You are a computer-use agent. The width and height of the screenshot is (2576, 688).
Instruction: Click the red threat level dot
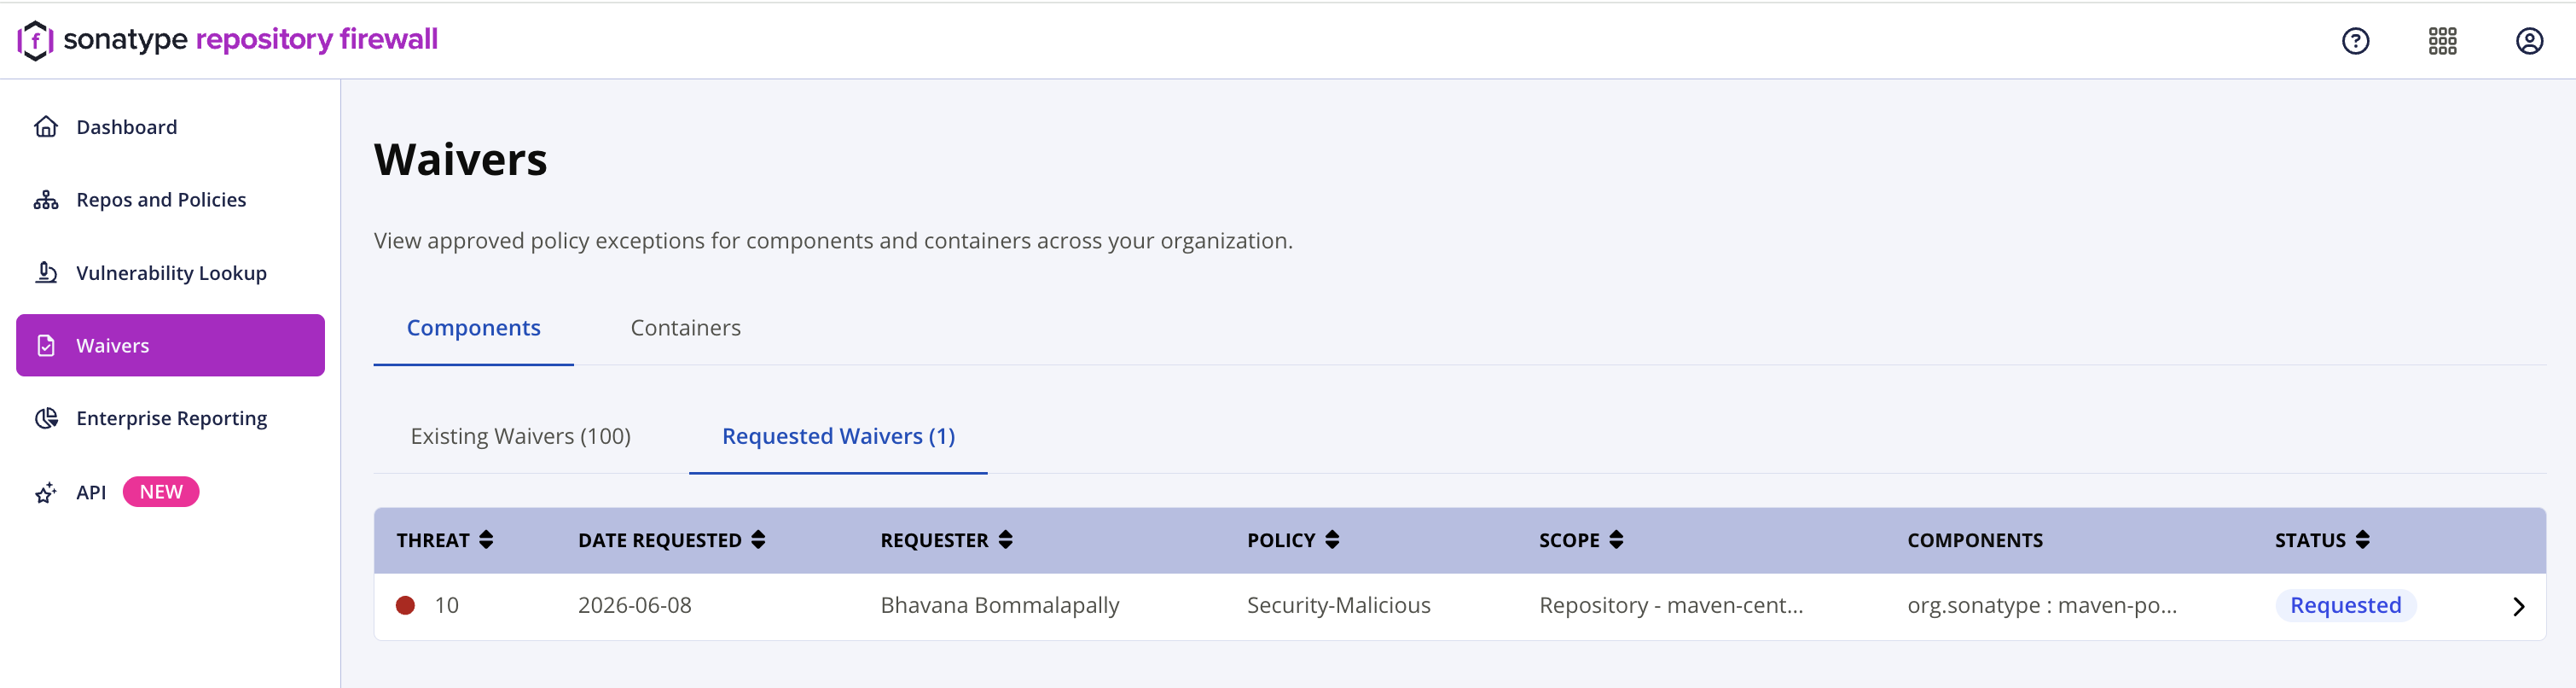[405, 605]
